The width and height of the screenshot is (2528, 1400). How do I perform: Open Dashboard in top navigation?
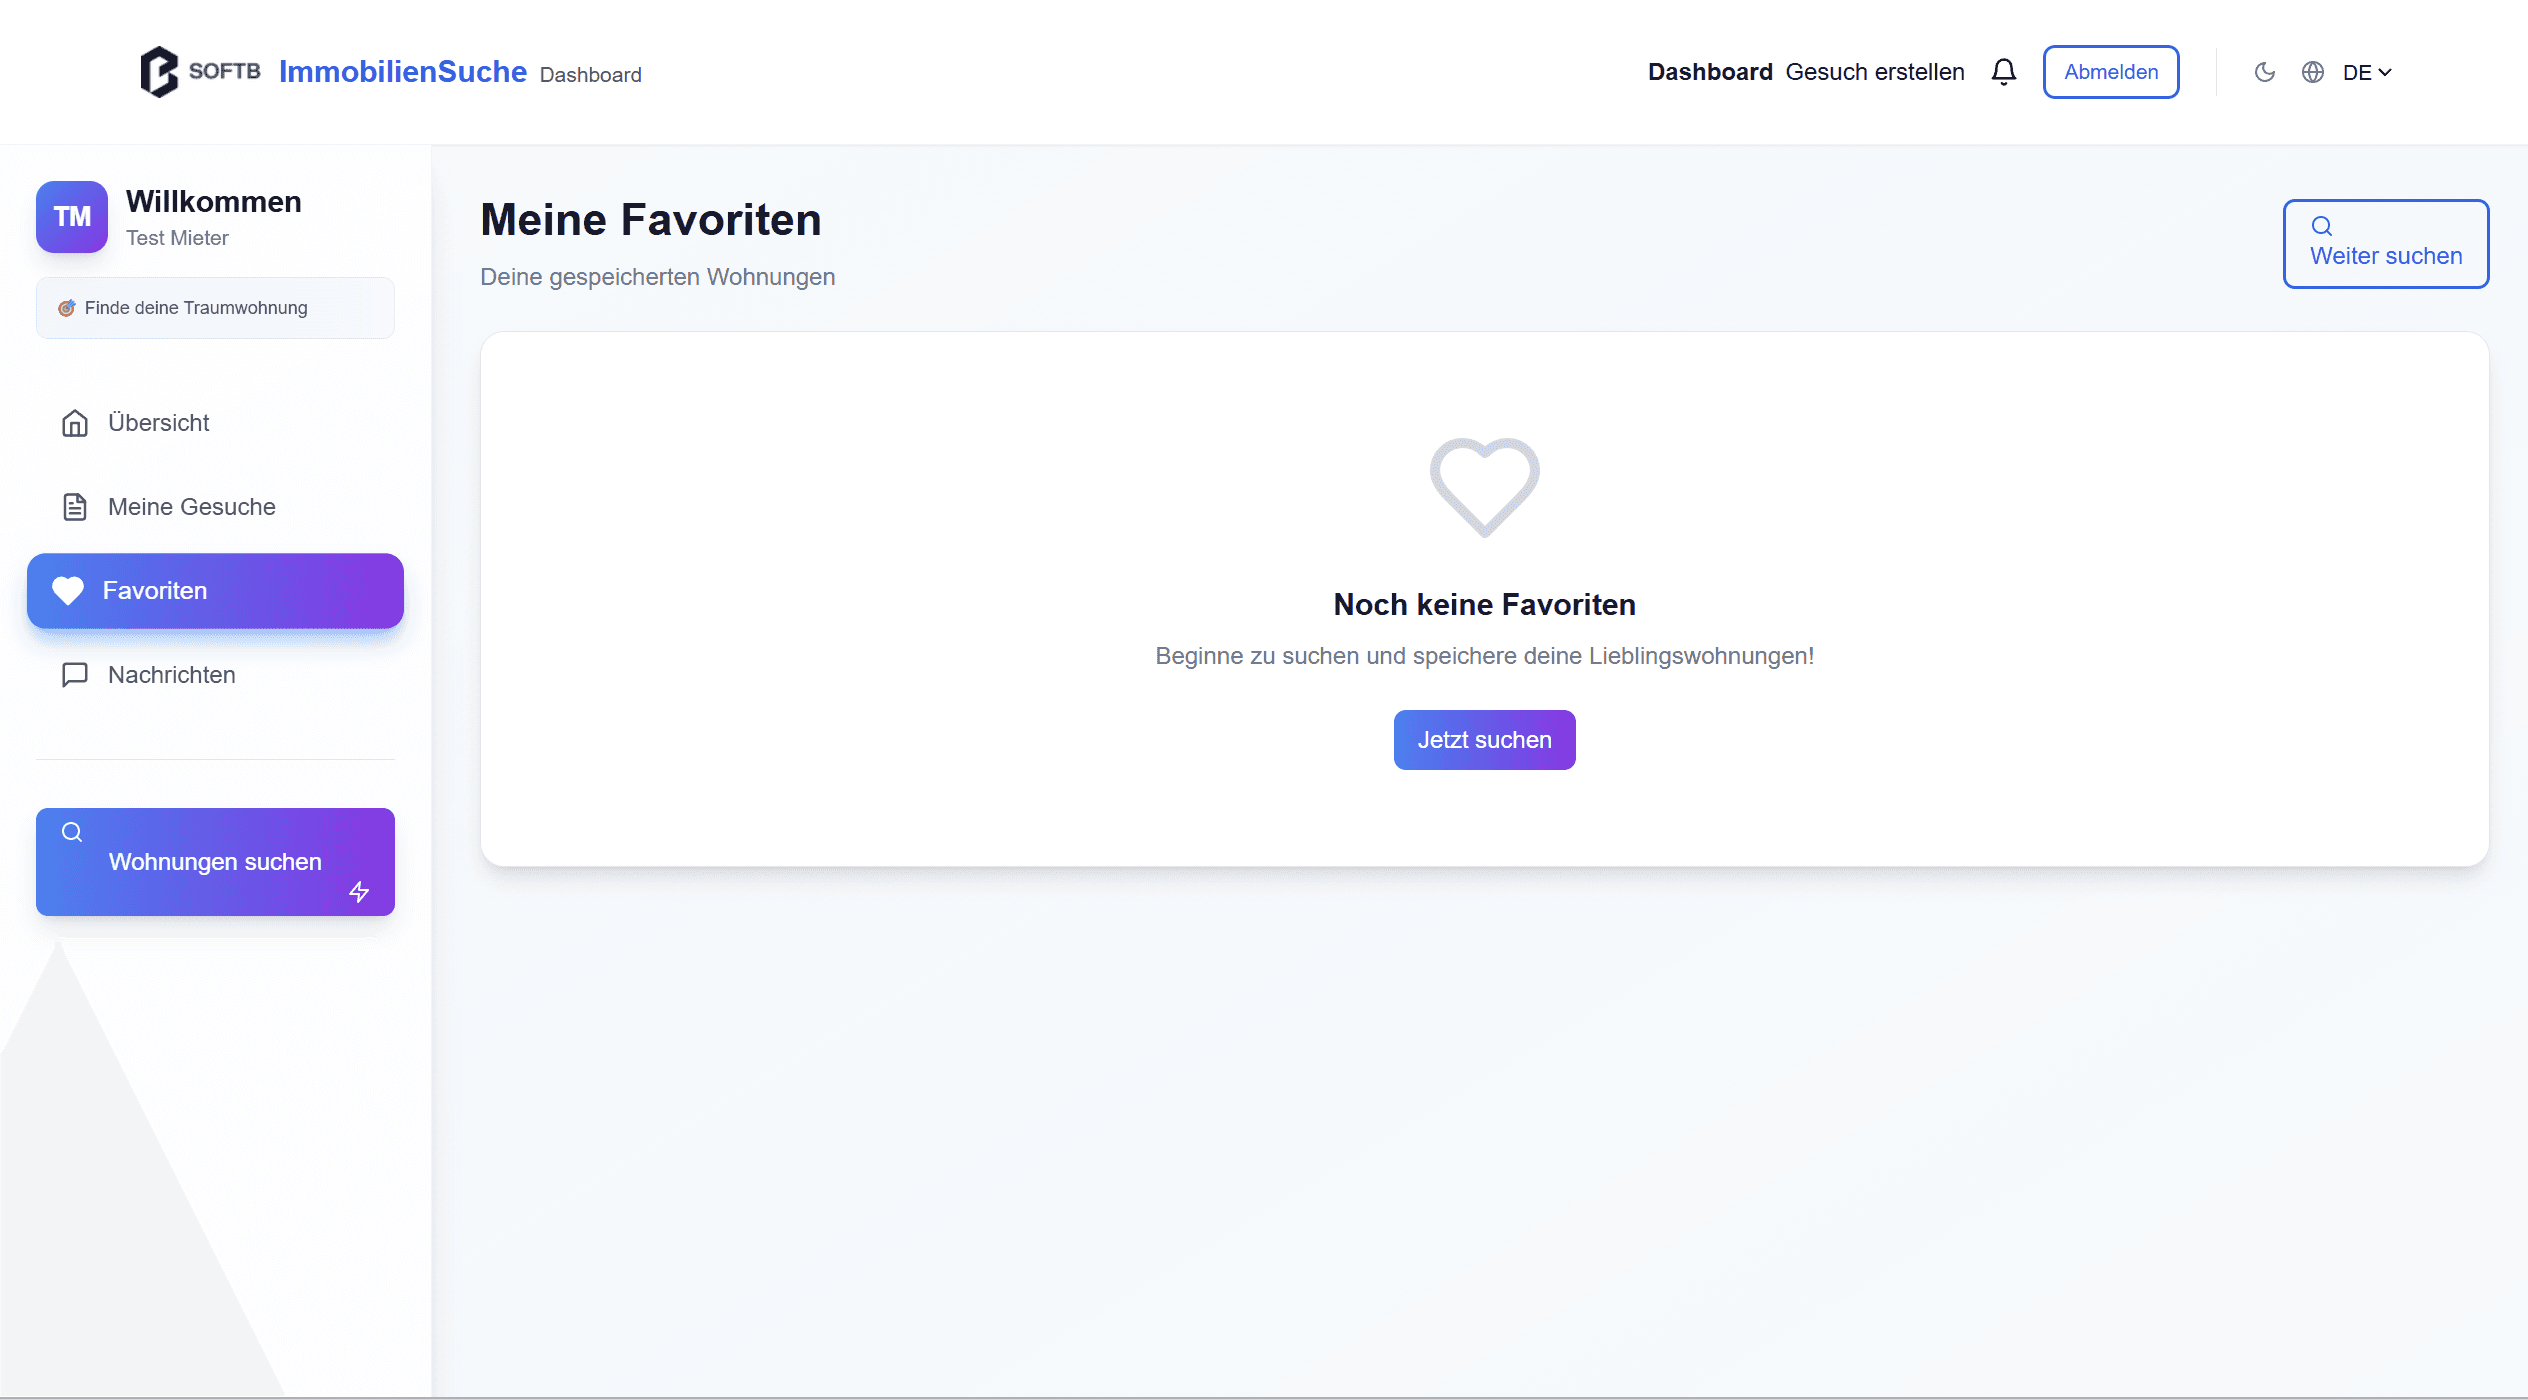[x=1710, y=72]
